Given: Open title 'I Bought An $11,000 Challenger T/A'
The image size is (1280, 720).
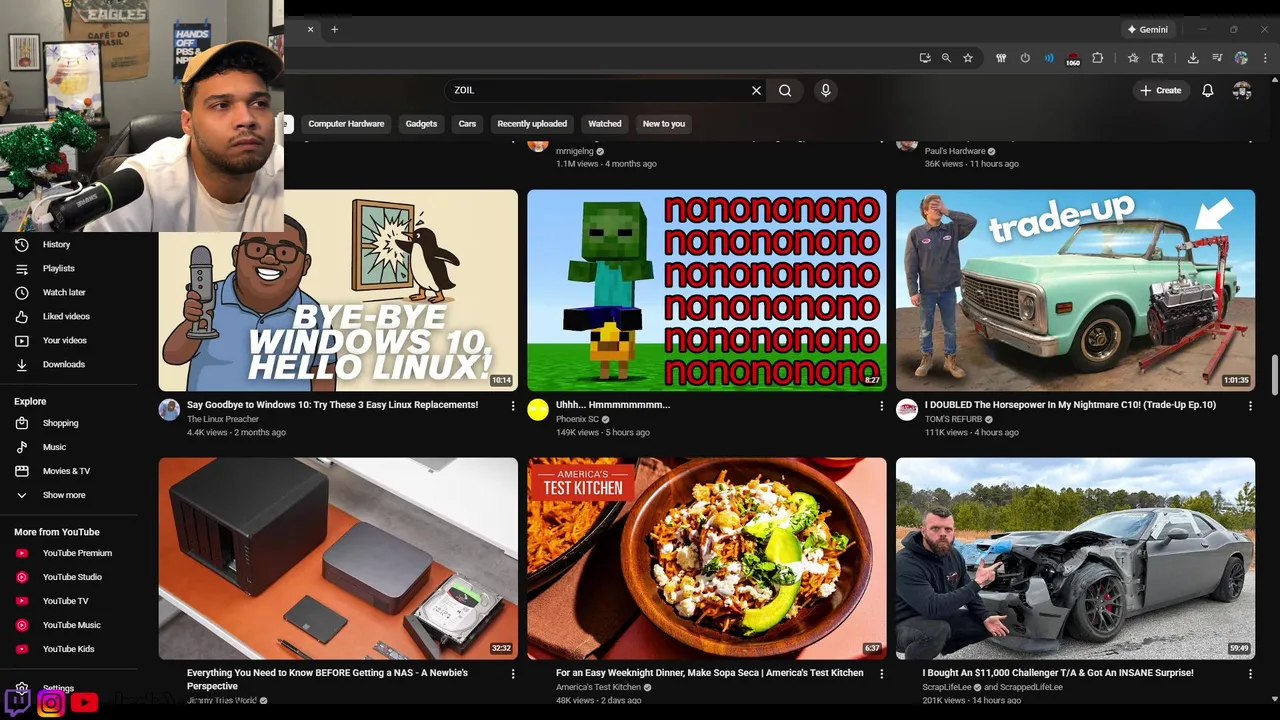Looking at the screenshot, I should (1058, 673).
